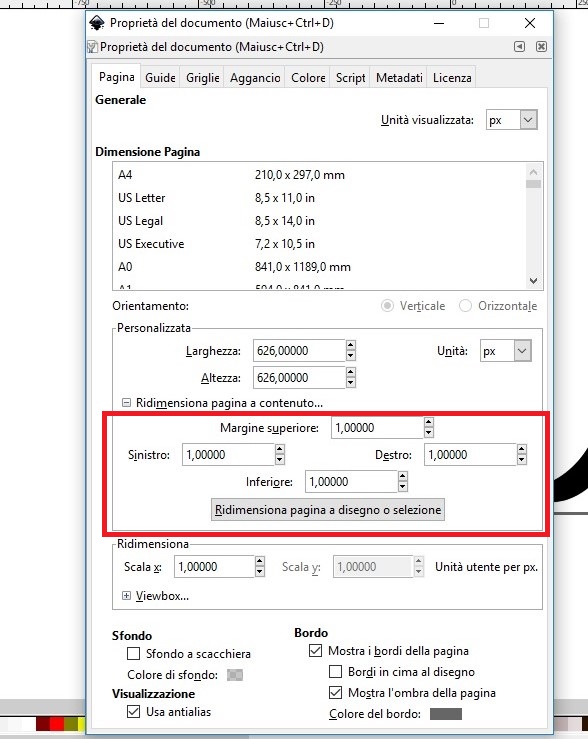This screenshot has width=588, height=739.
Task: Click the iconify arrow on the docked panel header
Action: [519, 47]
